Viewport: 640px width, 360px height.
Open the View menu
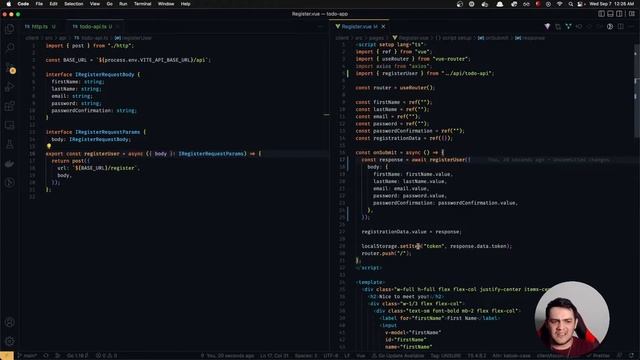95,4
